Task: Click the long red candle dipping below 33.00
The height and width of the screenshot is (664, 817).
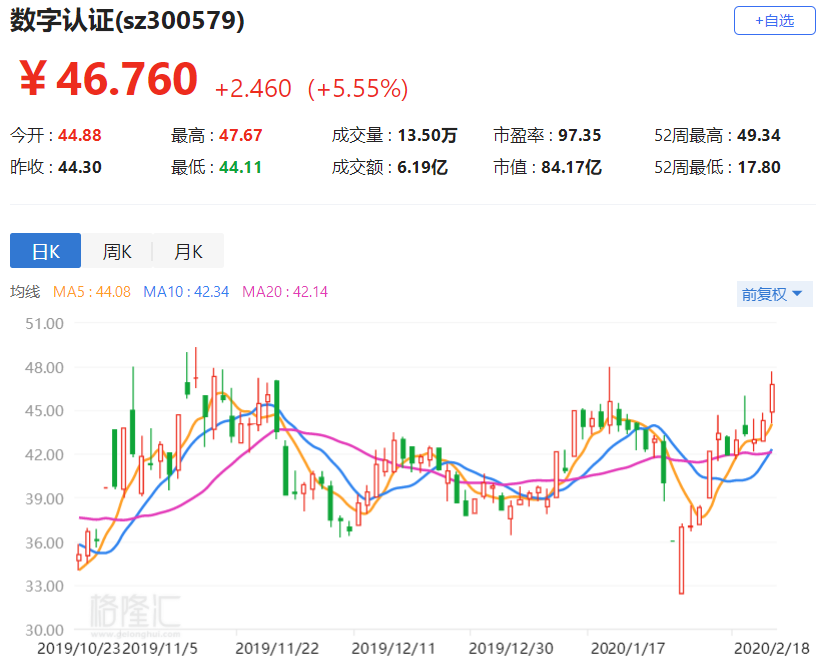Action: pos(681,560)
